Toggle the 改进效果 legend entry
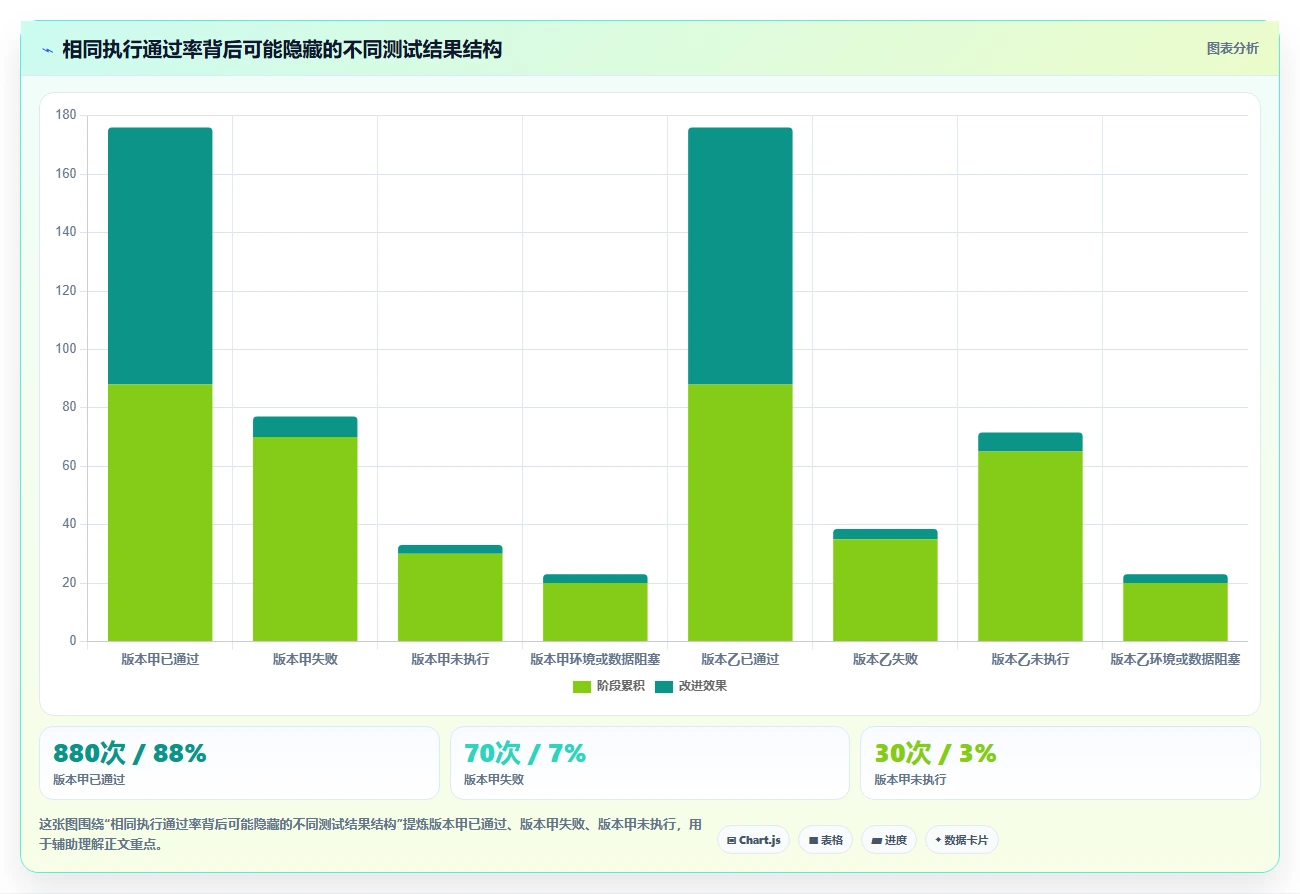The height and width of the screenshot is (894, 1300). [x=690, y=686]
